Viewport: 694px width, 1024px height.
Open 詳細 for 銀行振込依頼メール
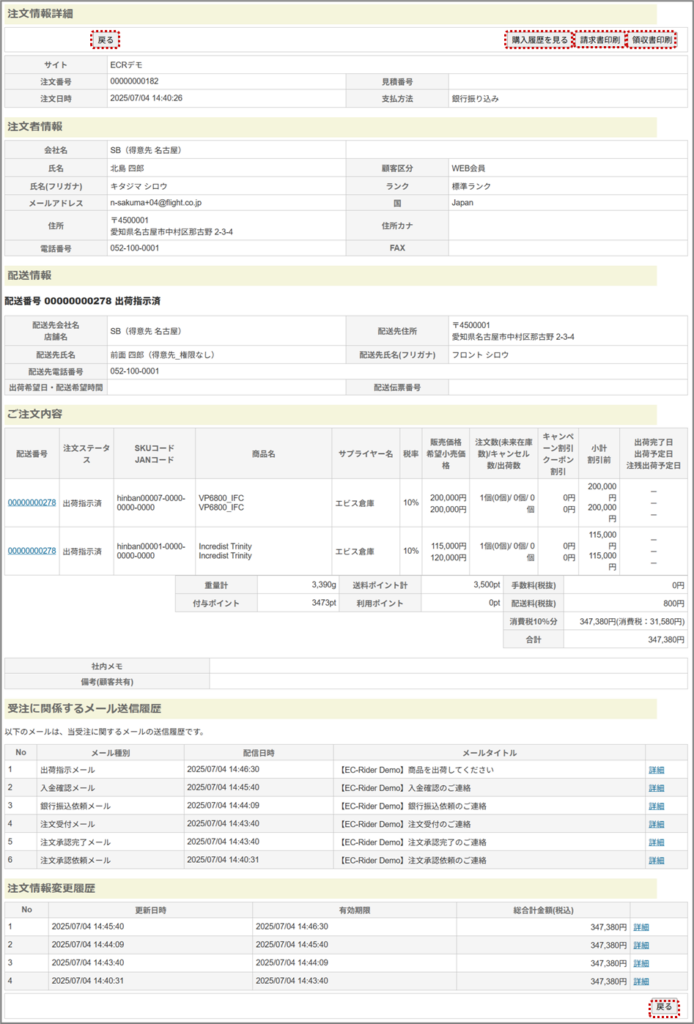pyautogui.click(x=656, y=806)
